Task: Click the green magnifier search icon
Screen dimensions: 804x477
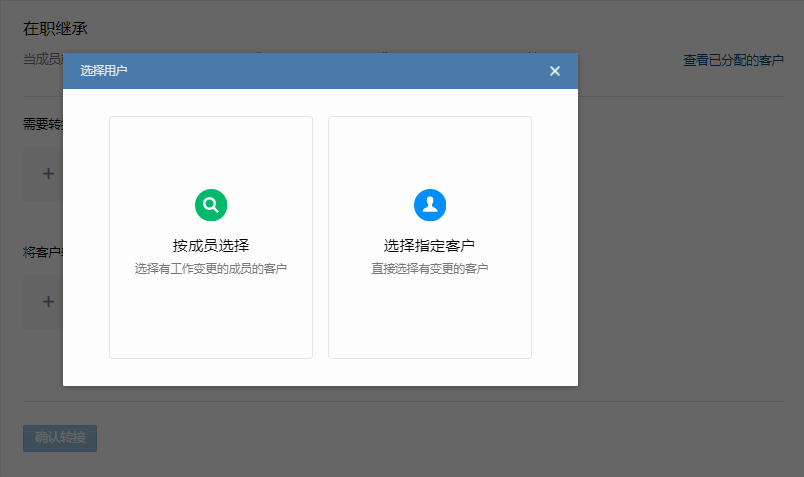Action: click(210, 205)
